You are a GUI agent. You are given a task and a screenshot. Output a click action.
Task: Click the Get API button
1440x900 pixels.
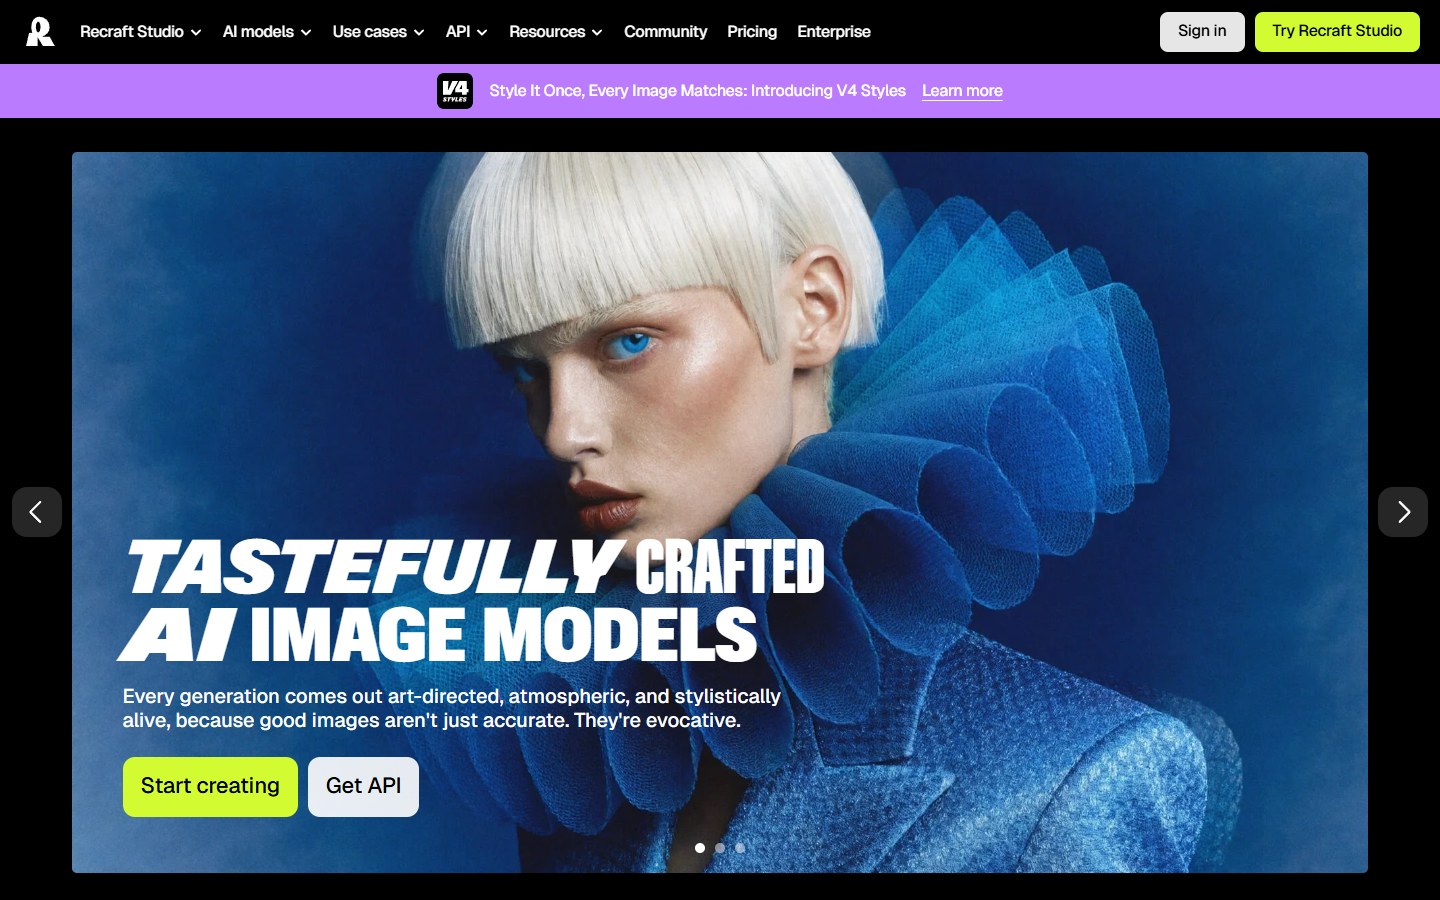363,787
